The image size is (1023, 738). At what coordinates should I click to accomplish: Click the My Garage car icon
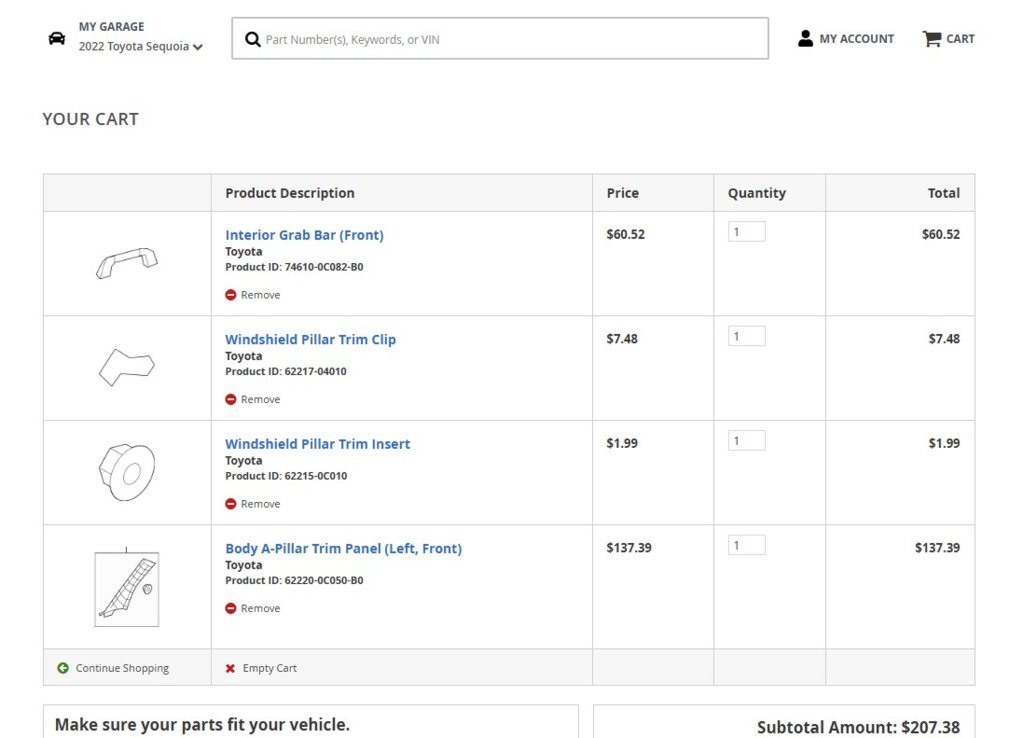[57, 38]
